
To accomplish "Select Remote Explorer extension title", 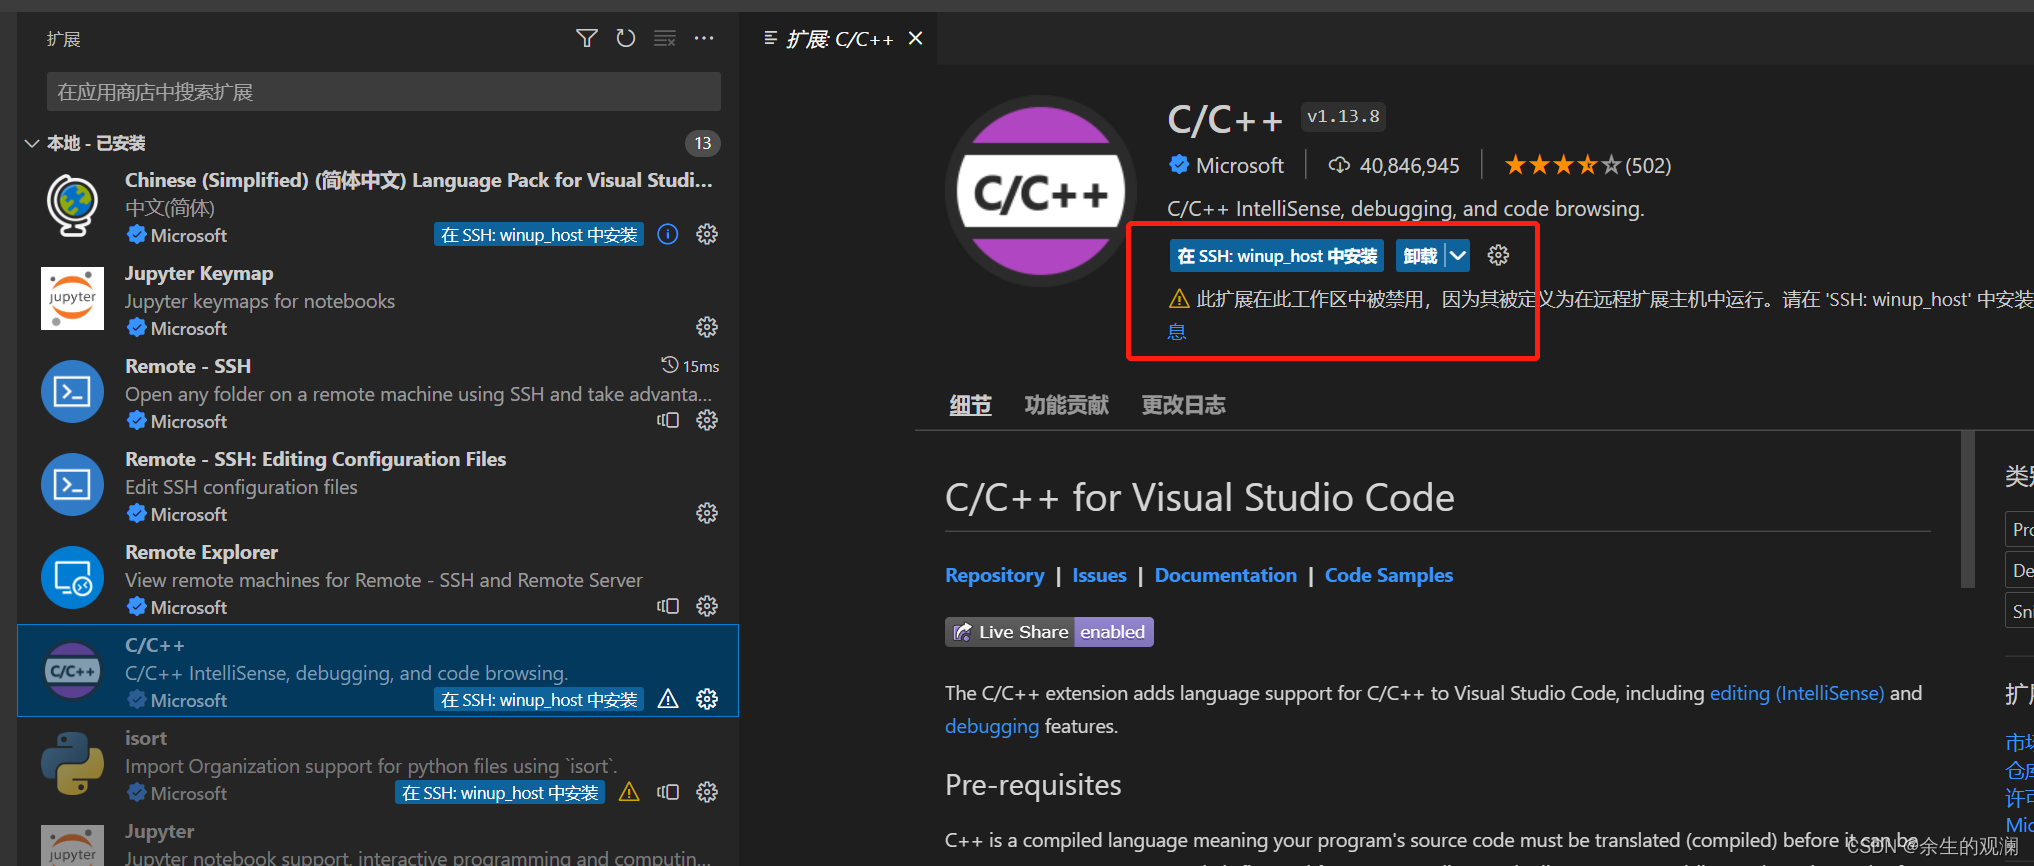I will (201, 552).
